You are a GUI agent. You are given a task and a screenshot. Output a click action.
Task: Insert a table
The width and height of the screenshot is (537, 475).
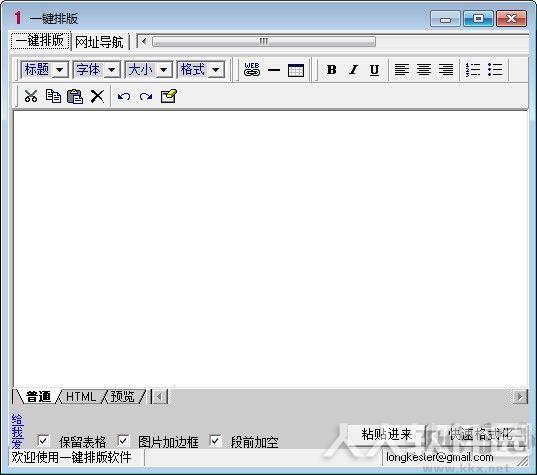coord(296,70)
